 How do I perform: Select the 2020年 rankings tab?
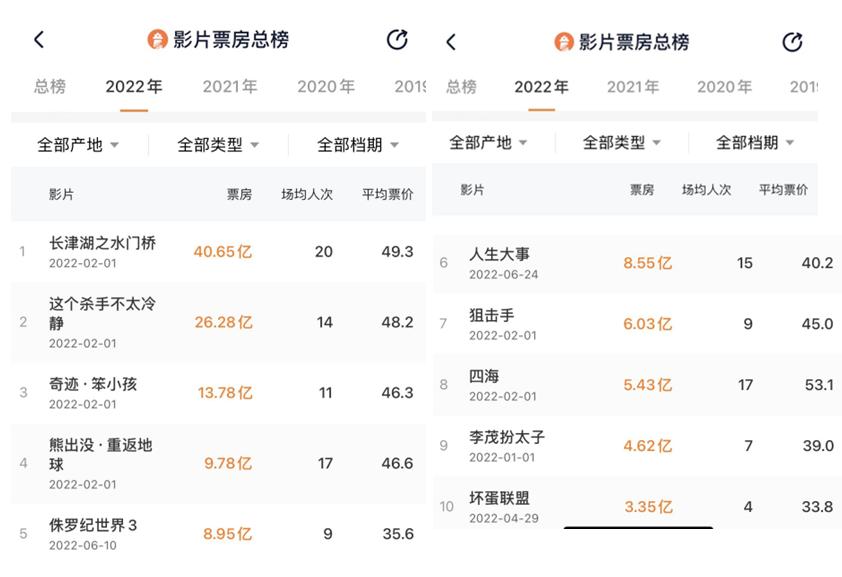pos(326,87)
